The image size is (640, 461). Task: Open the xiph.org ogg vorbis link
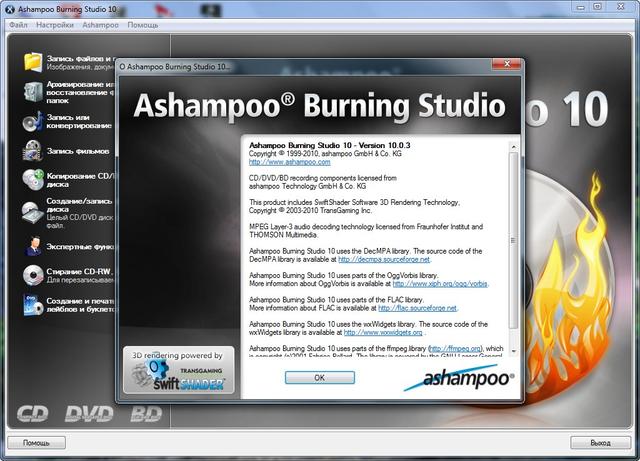pos(440,283)
